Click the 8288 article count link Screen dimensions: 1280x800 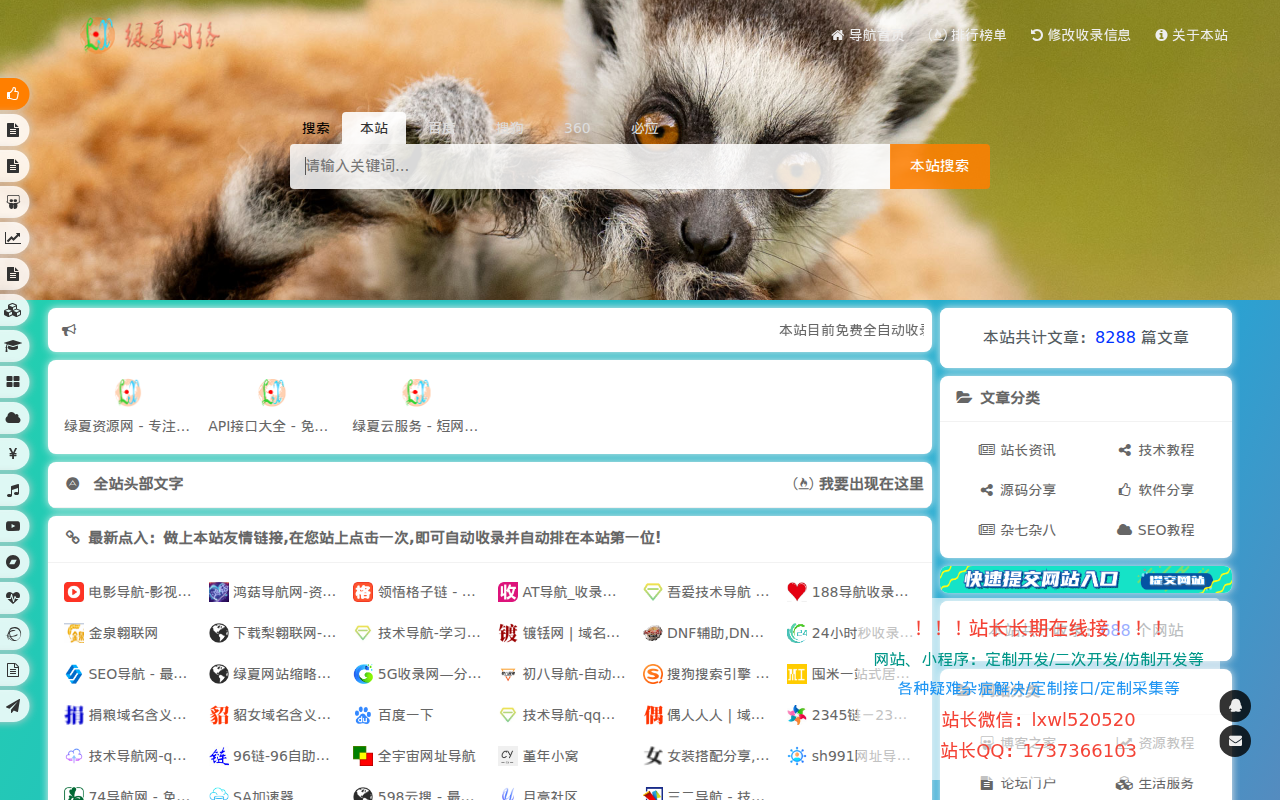pos(1115,338)
